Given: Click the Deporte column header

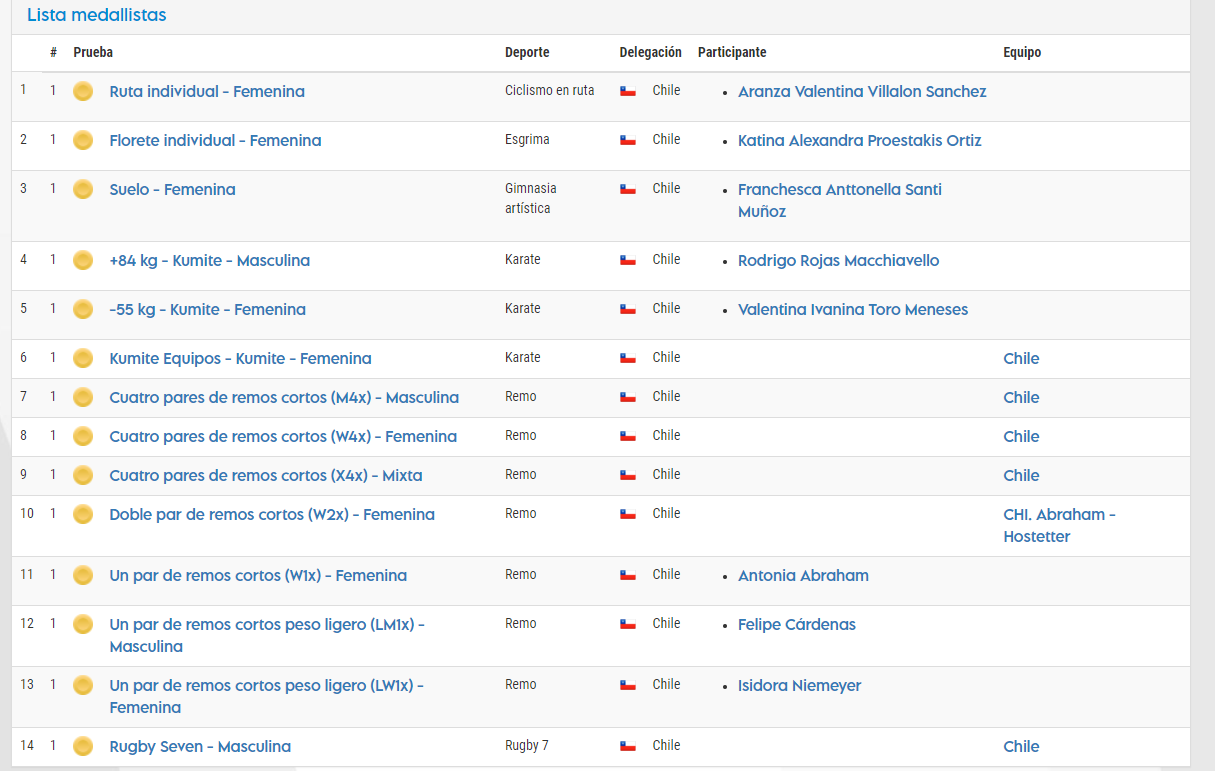Looking at the screenshot, I should click(527, 52).
